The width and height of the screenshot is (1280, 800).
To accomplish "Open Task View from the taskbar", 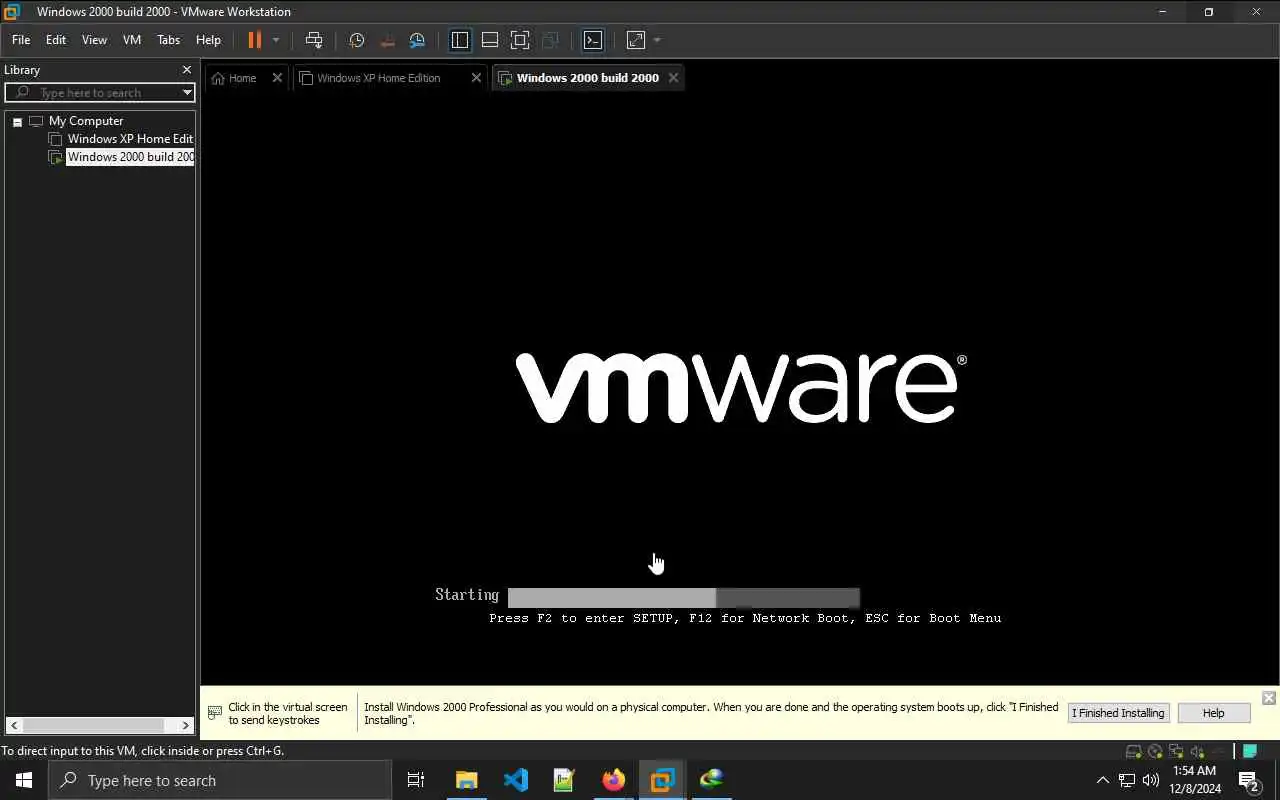I will click(416, 780).
